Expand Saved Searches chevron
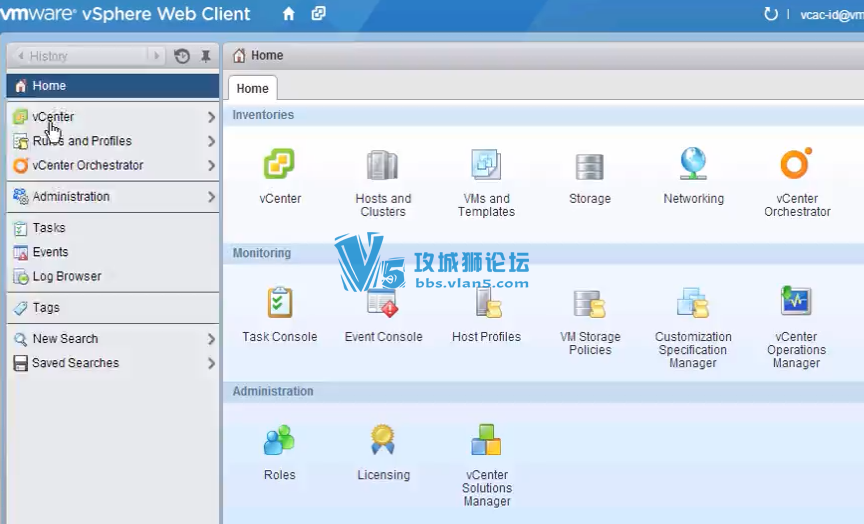 (211, 363)
